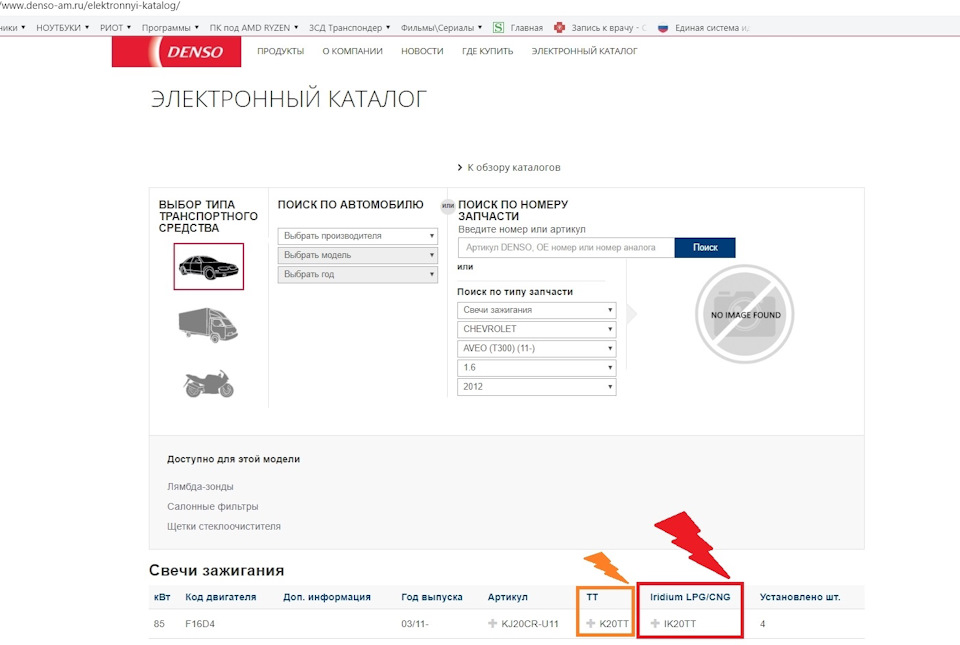960x645 pixels.
Task: Click the part number search input field
Action: (566, 247)
